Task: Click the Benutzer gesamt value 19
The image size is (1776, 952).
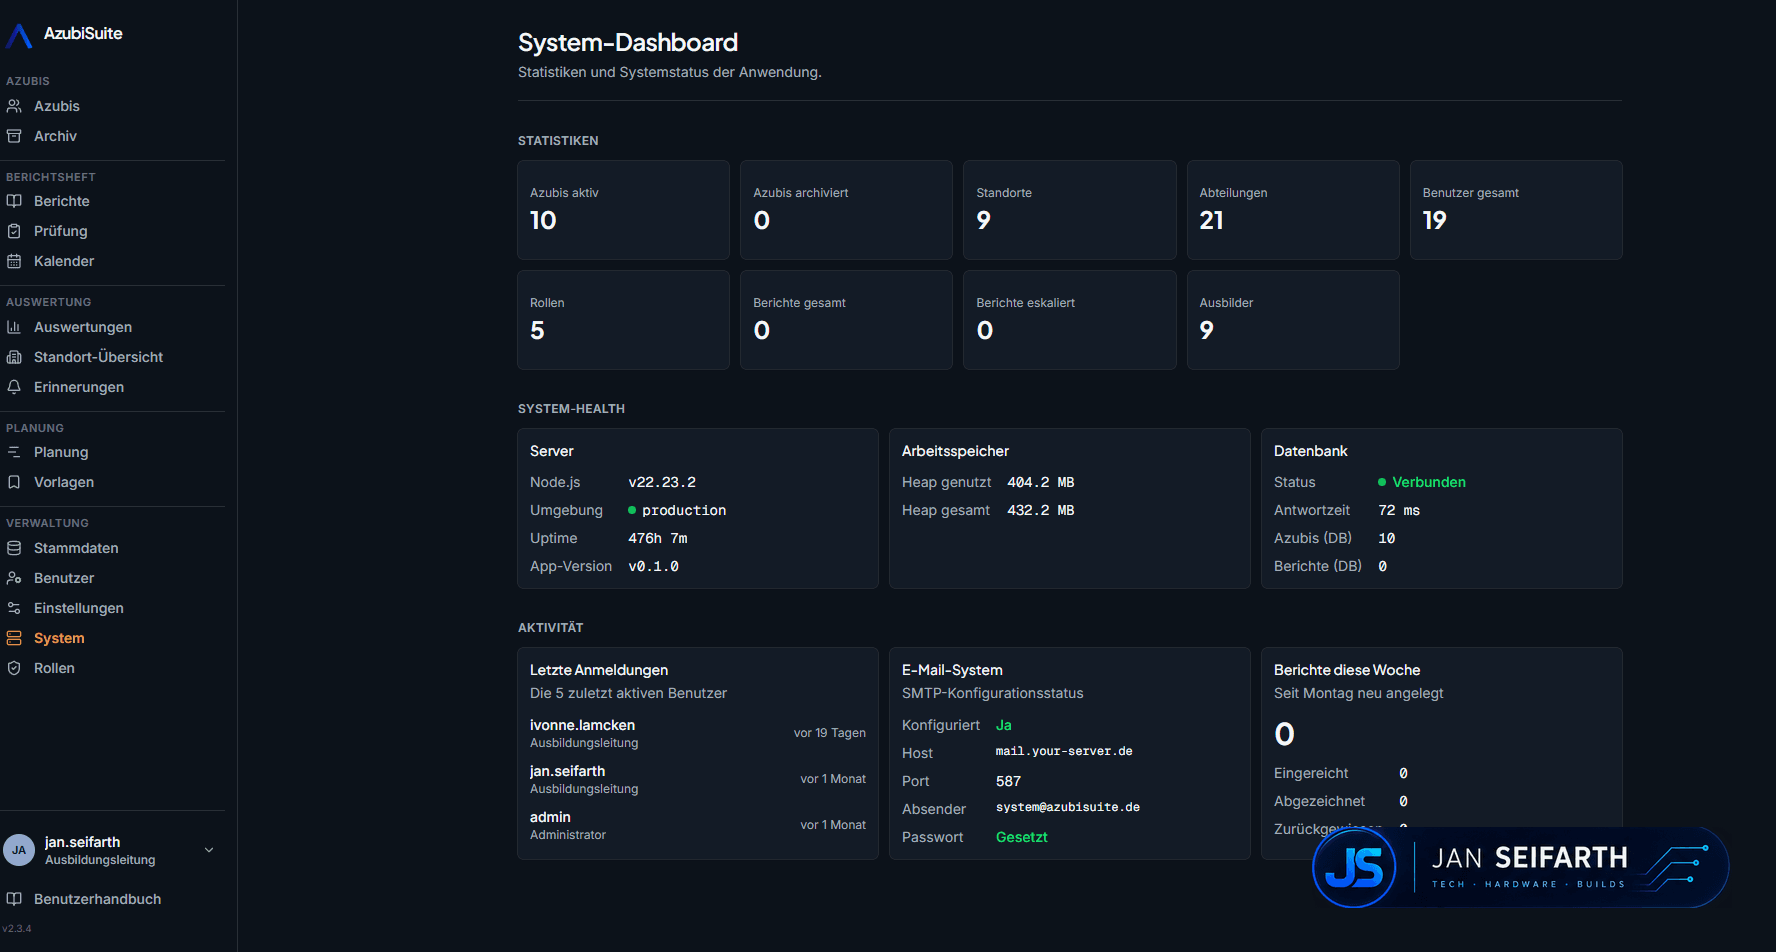Action: (1434, 221)
